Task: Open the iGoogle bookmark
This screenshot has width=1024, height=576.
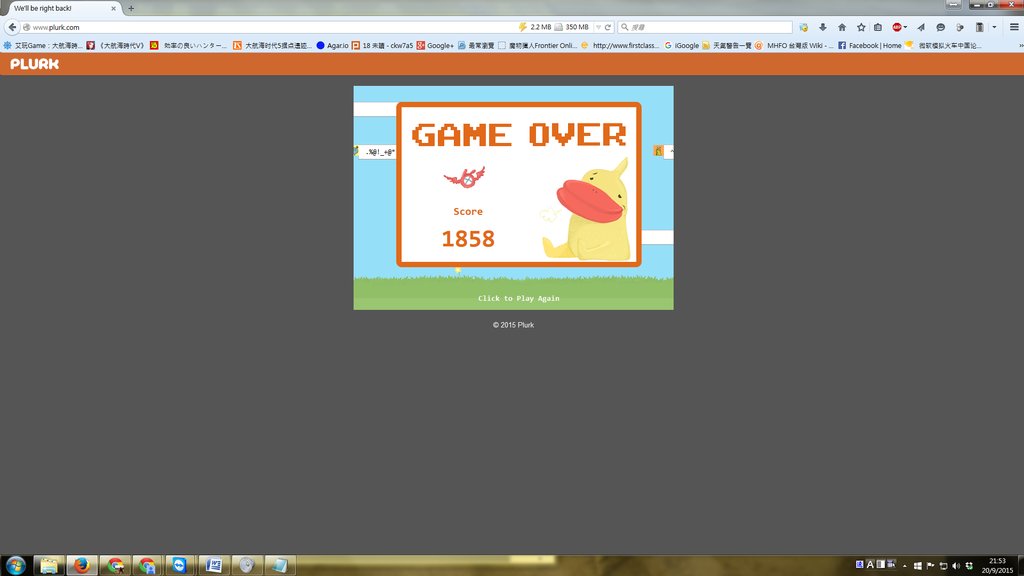Action: click(x=682, y=46)
